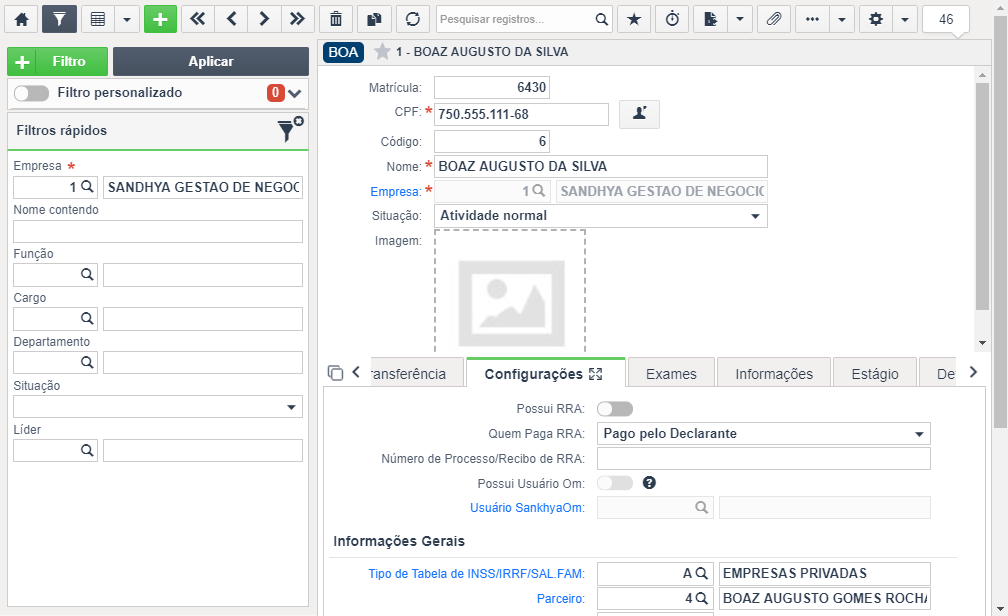Expand the Filtro personalizado chevron

click(x=294, y=93)
